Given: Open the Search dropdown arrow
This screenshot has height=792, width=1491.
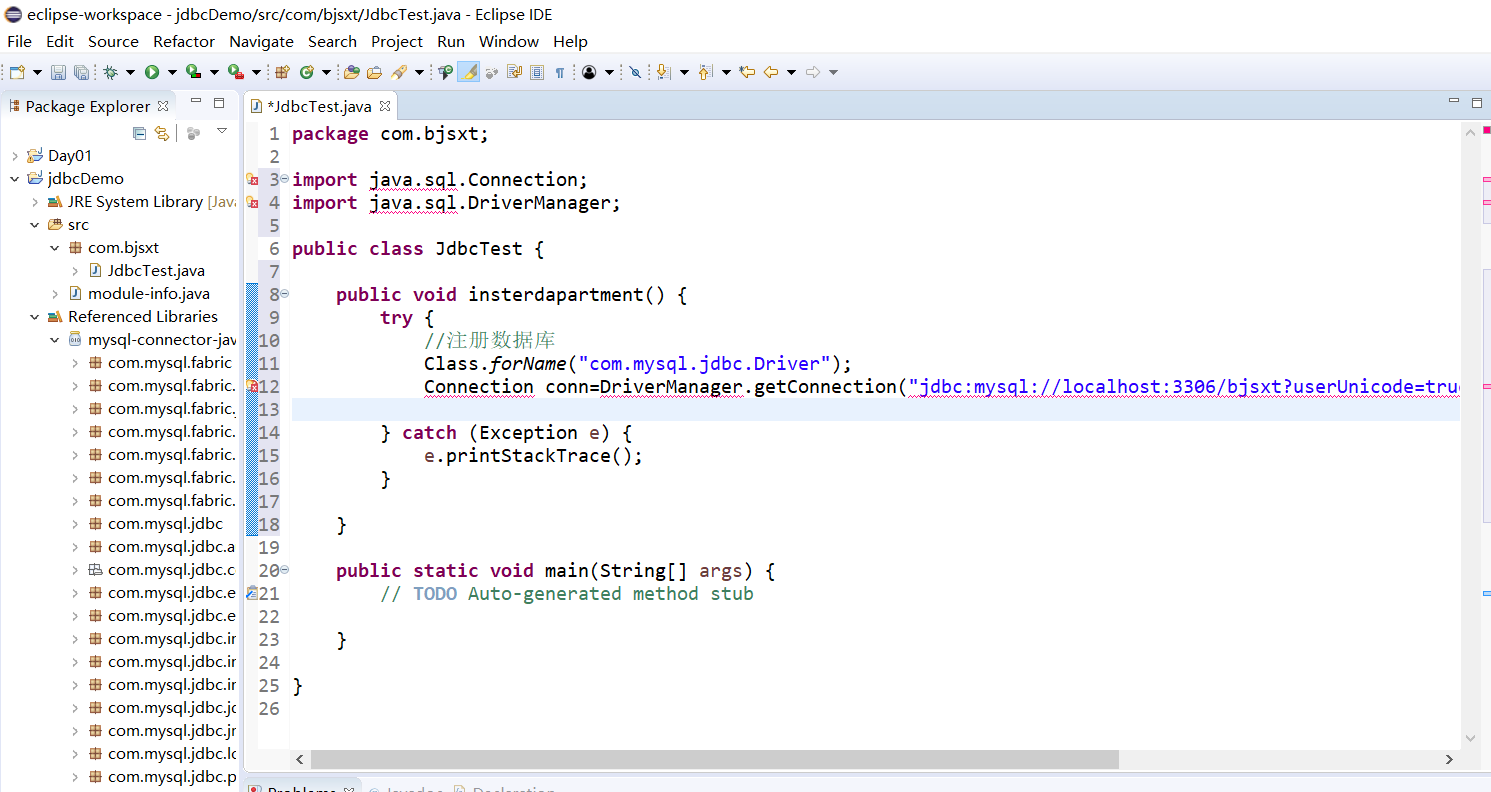Looking at the screenshot, I should pyautogui.click(x=419, y=72).
